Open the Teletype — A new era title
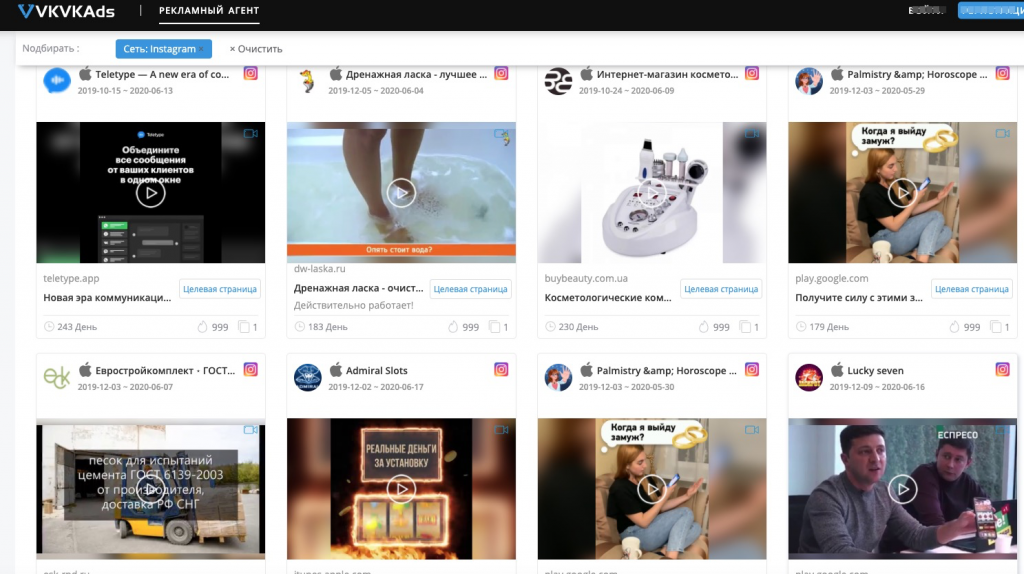The image size is (1024, 574). pos(162,74)
